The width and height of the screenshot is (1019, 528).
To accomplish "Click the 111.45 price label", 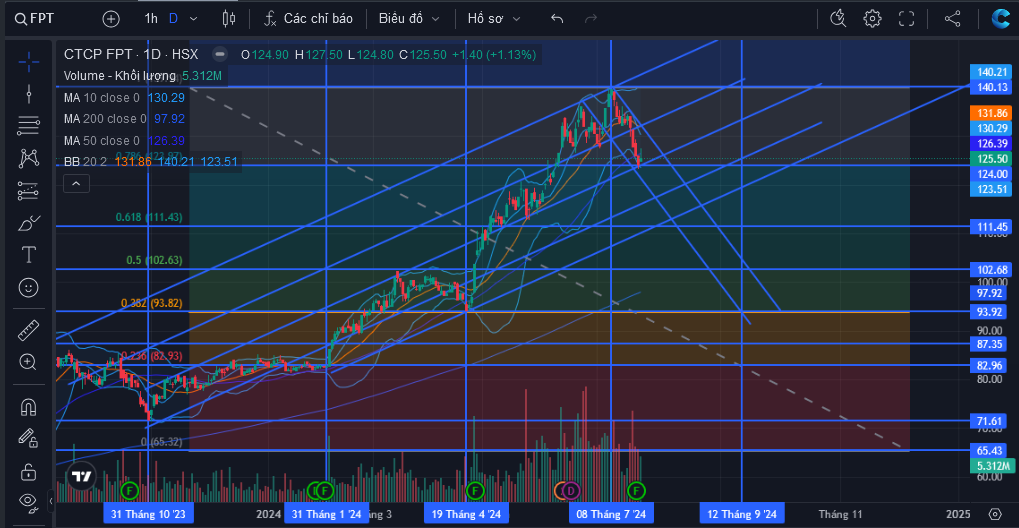I will pyautogui.click(x=992, y=226).
